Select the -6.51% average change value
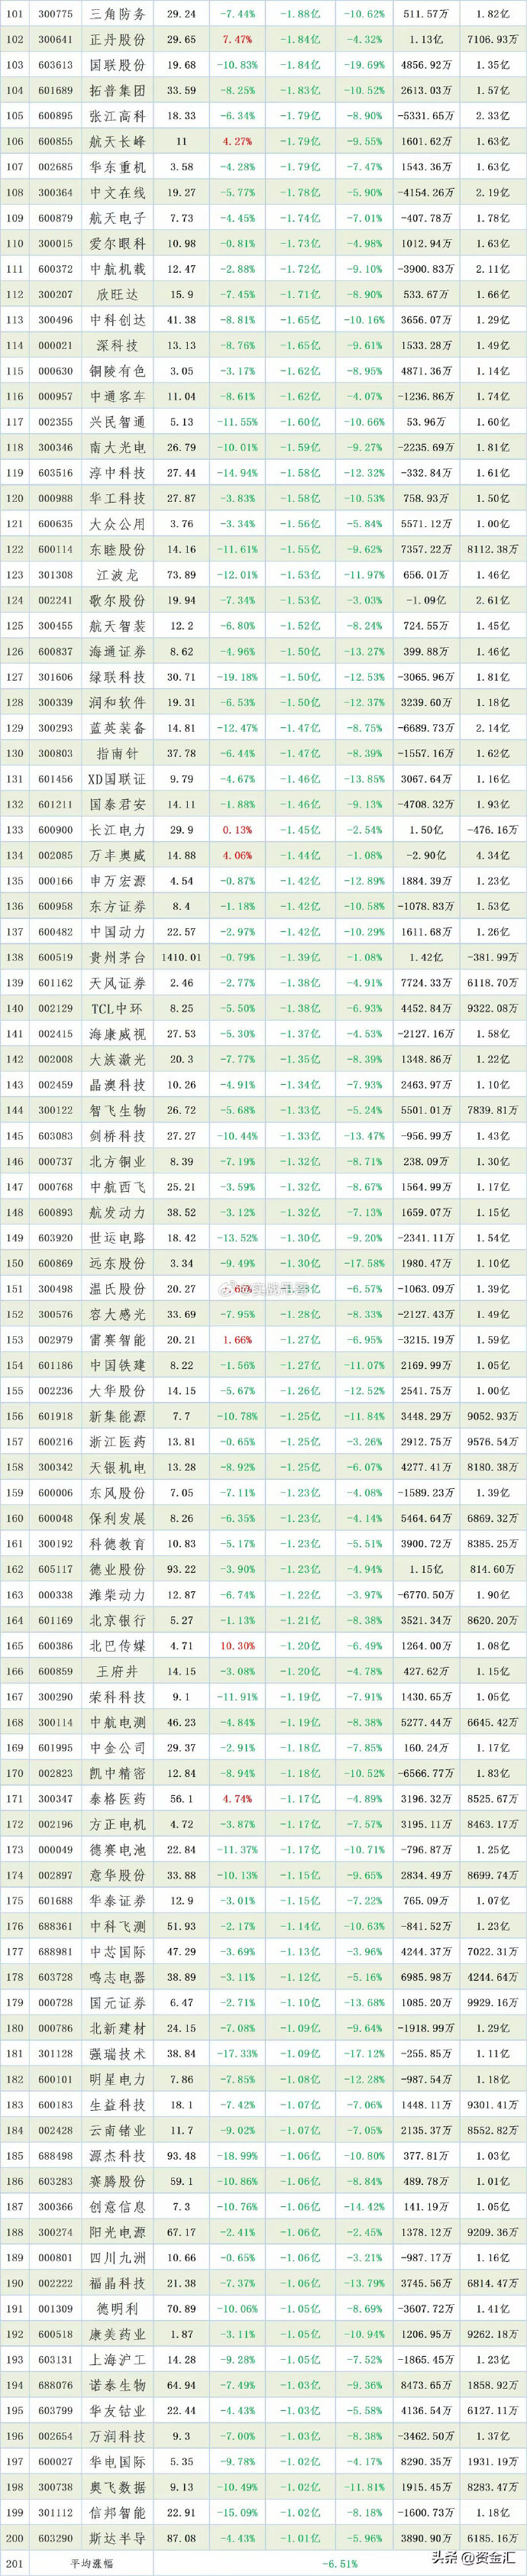Image resolution: width=527 pixels, height=2576 pixels. point(341,2564)
